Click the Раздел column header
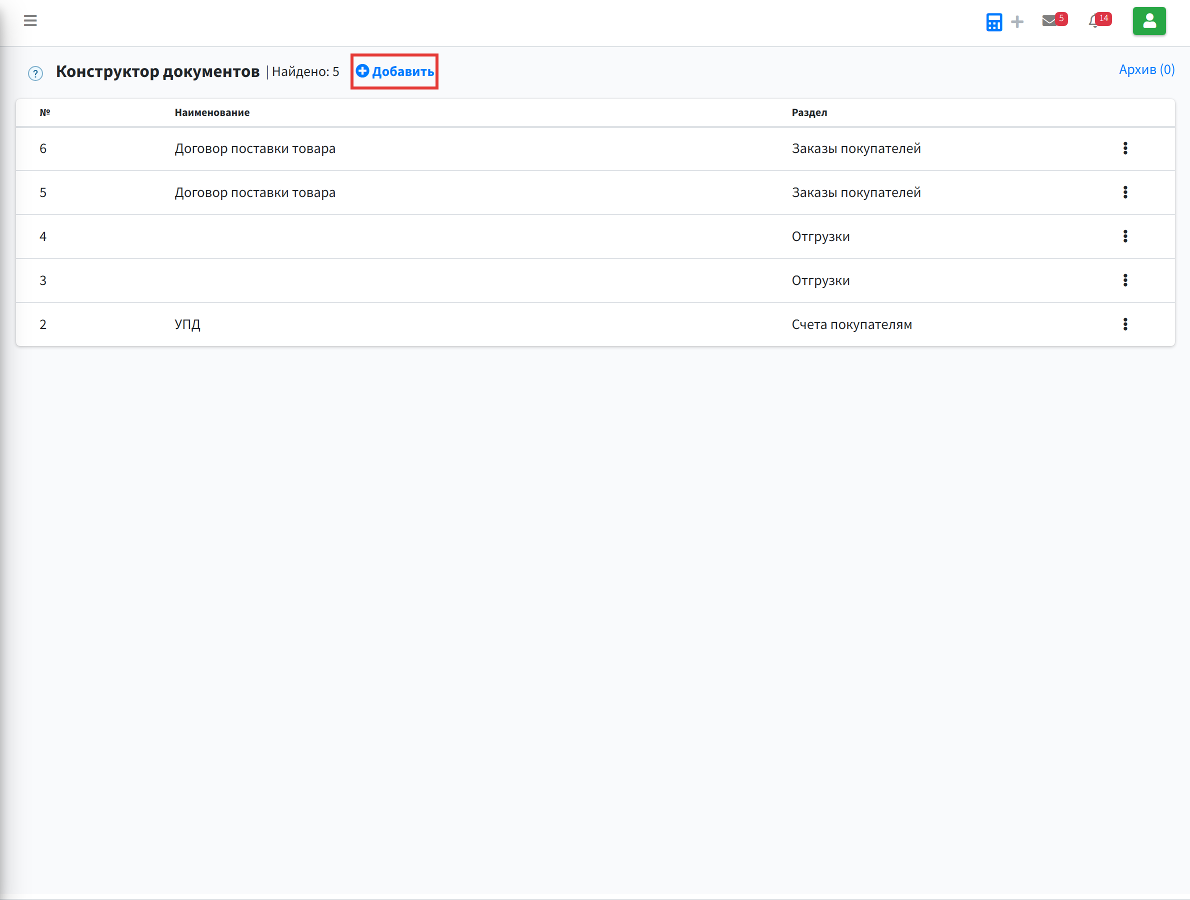This screenshot has width=1190, height=900. click(x=809, y=112)
